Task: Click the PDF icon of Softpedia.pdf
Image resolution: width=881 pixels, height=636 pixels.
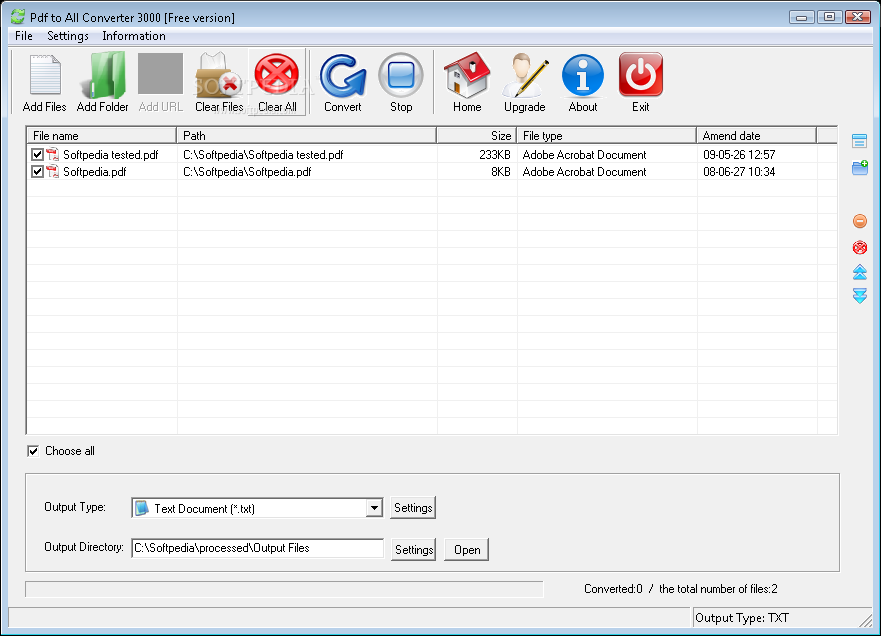Action: coord(53,171)
